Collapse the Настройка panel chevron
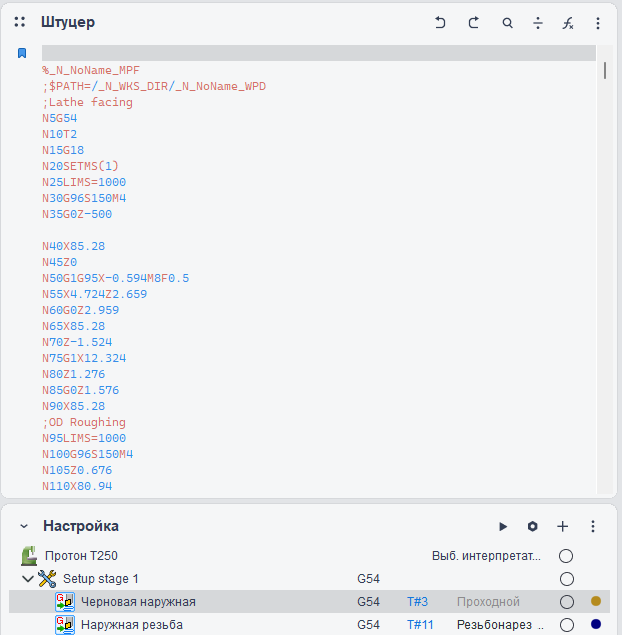The height and width of the screenshot is (635, 622). (x=24, y=526)
